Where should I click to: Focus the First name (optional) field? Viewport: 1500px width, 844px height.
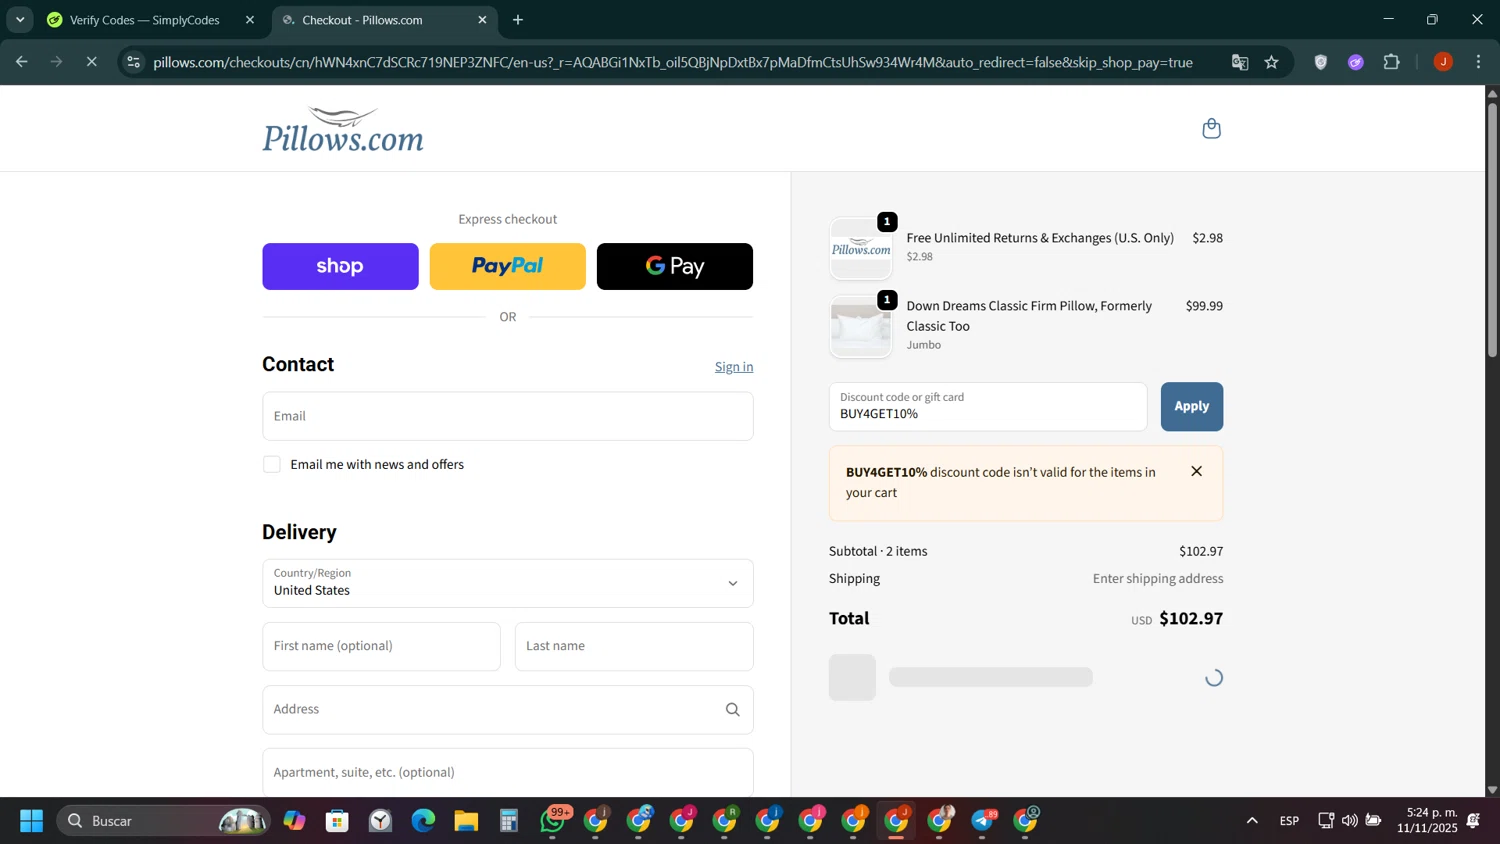coord(381,646)
